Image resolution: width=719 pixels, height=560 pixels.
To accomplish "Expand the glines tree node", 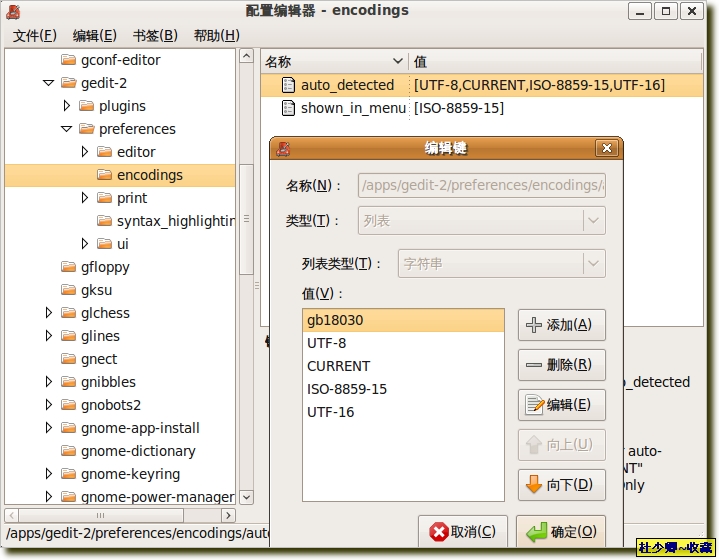I will (49, 336).
